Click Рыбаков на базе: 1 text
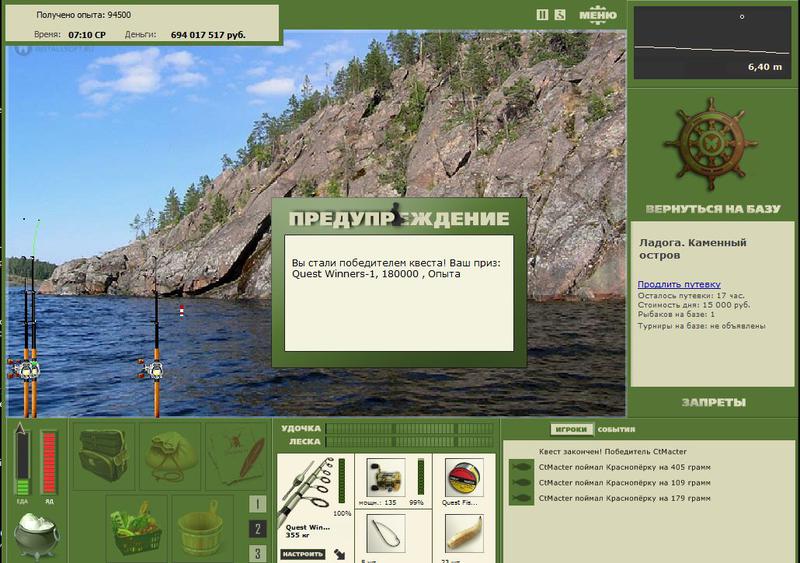 click(x=676, y=314)
